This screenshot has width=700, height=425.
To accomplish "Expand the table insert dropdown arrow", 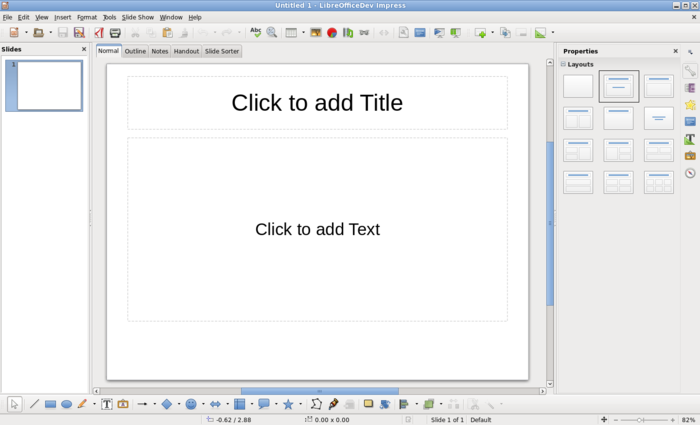I will pyautogui.click(x=303, y=33).
